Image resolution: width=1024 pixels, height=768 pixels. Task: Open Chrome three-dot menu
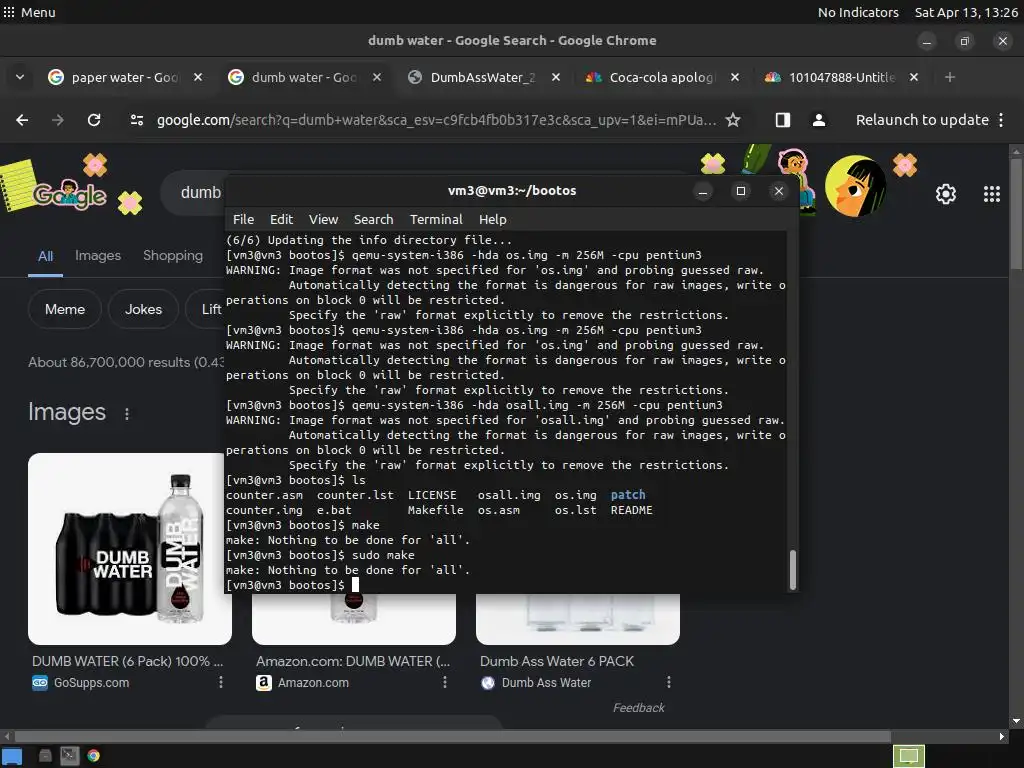click(1001, 120)
